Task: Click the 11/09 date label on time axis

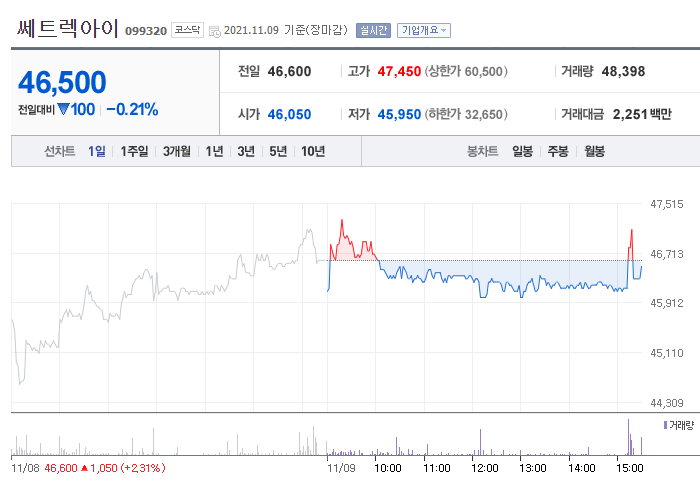Action: point(341,468)
